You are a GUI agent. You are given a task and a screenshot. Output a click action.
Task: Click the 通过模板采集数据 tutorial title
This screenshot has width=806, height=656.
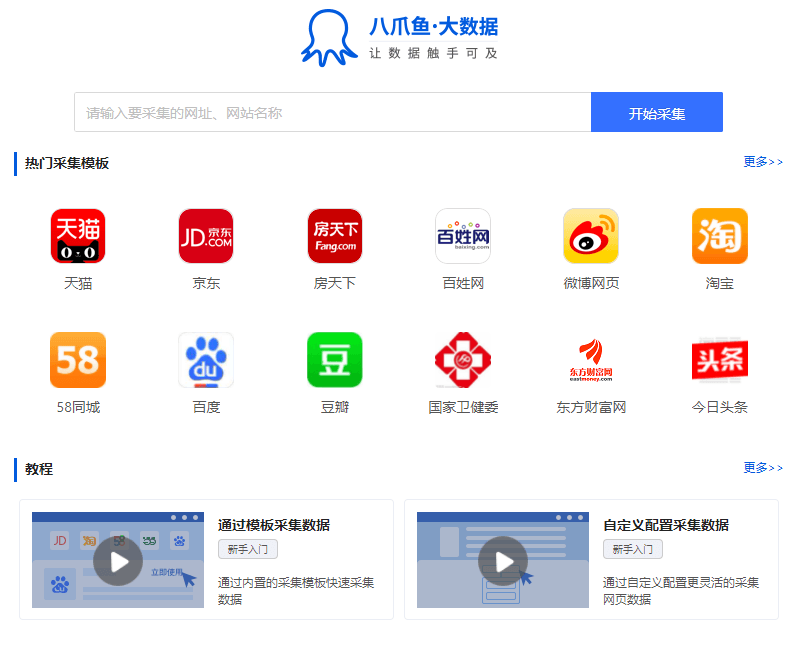click(x=273, y=525)
